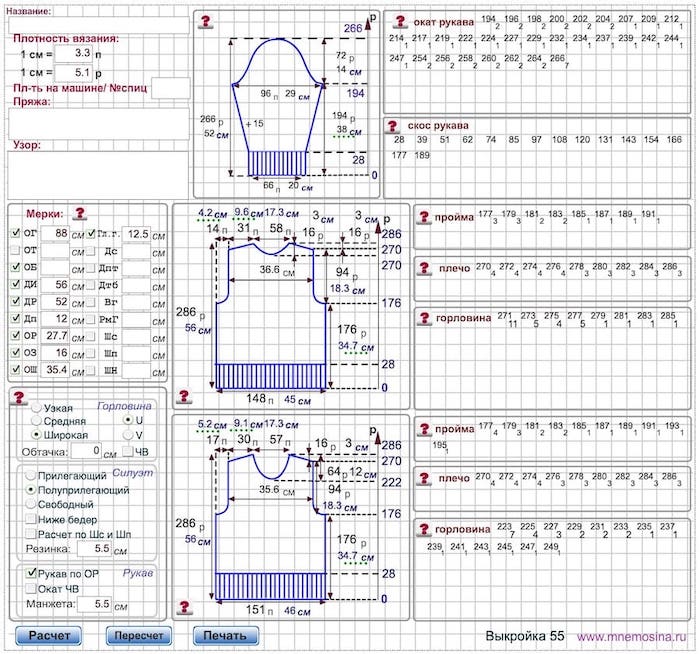Click help icon next to скос рукава
The image size is (700, 654).
[392, 126]
